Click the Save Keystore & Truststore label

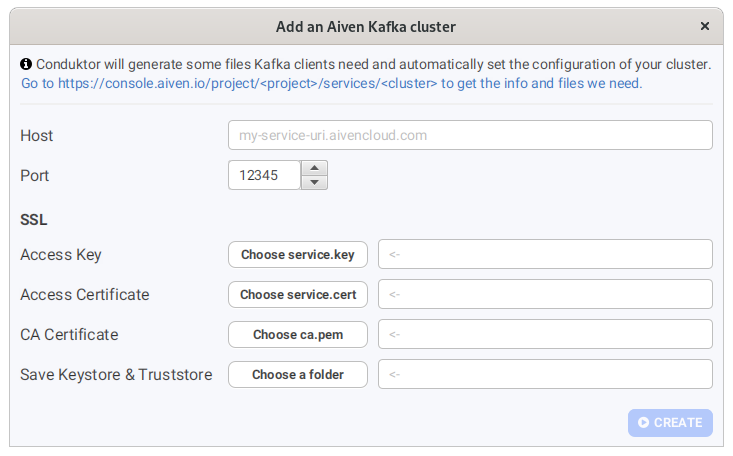[116, 375]
